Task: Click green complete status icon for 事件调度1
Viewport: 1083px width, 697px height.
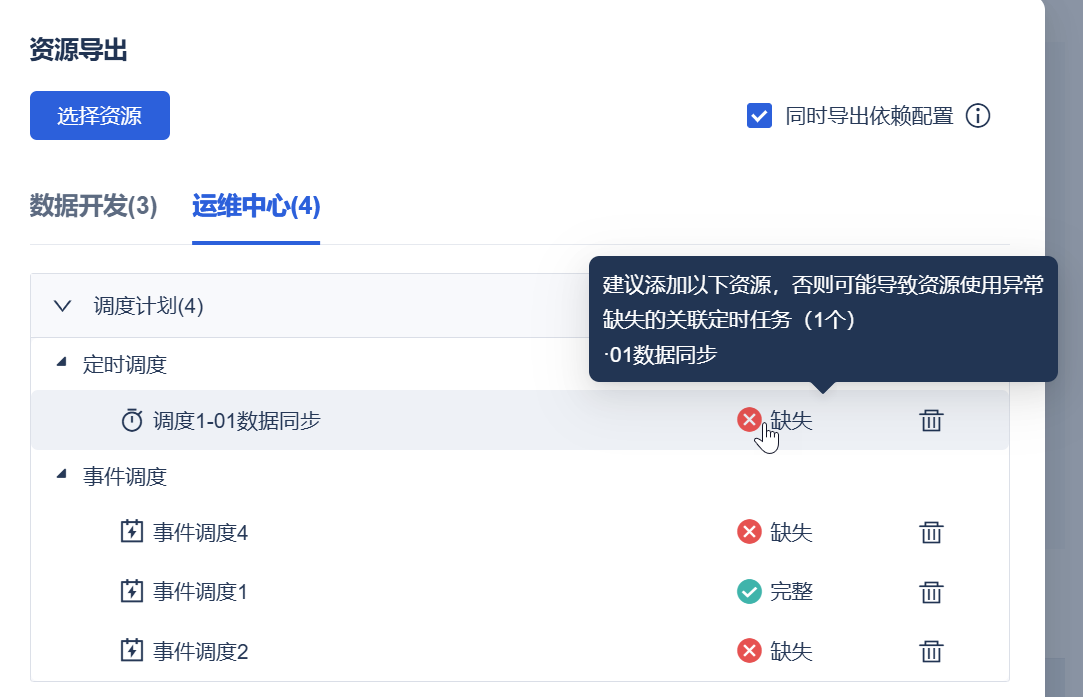Action: [x=749, y=592]
